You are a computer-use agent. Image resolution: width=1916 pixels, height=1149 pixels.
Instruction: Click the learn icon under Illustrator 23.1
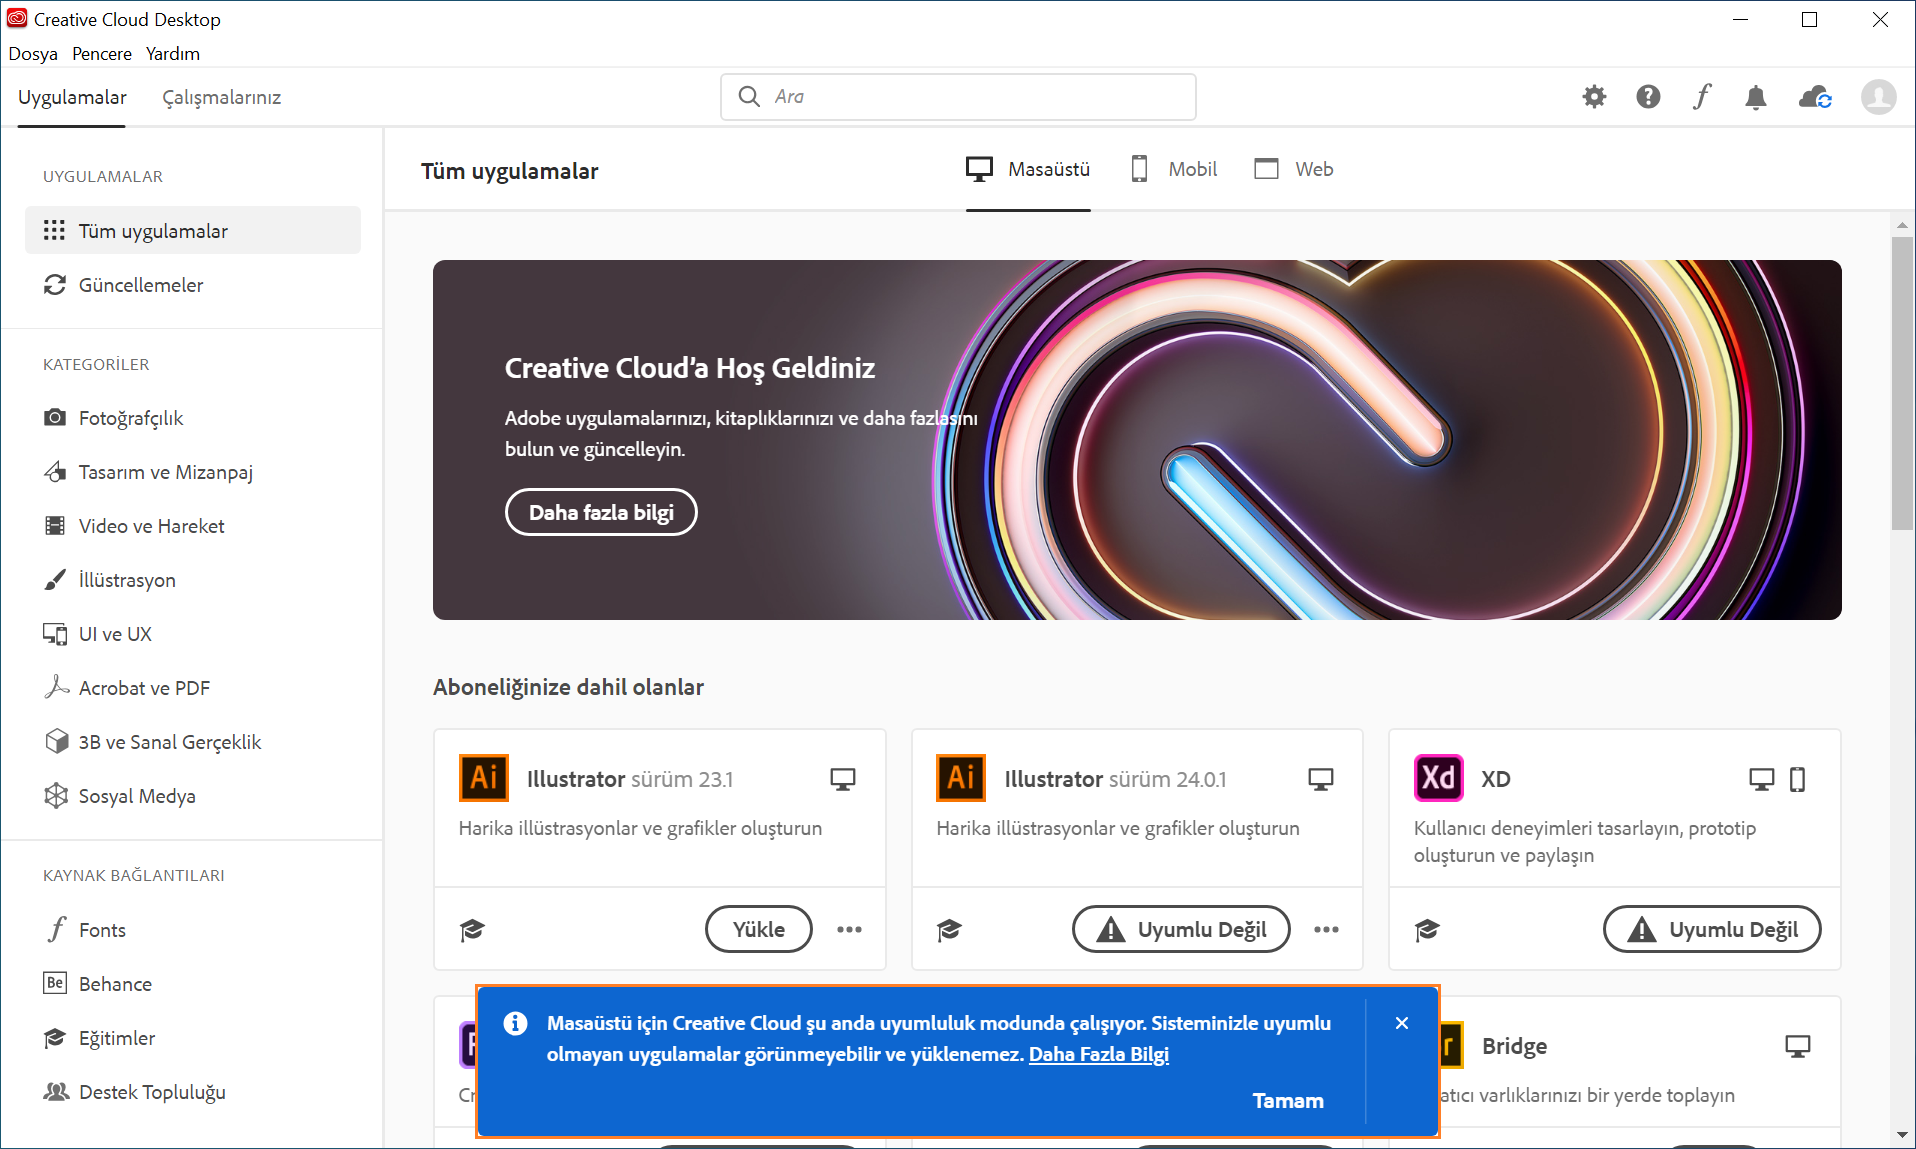click(x=472, y=929)
